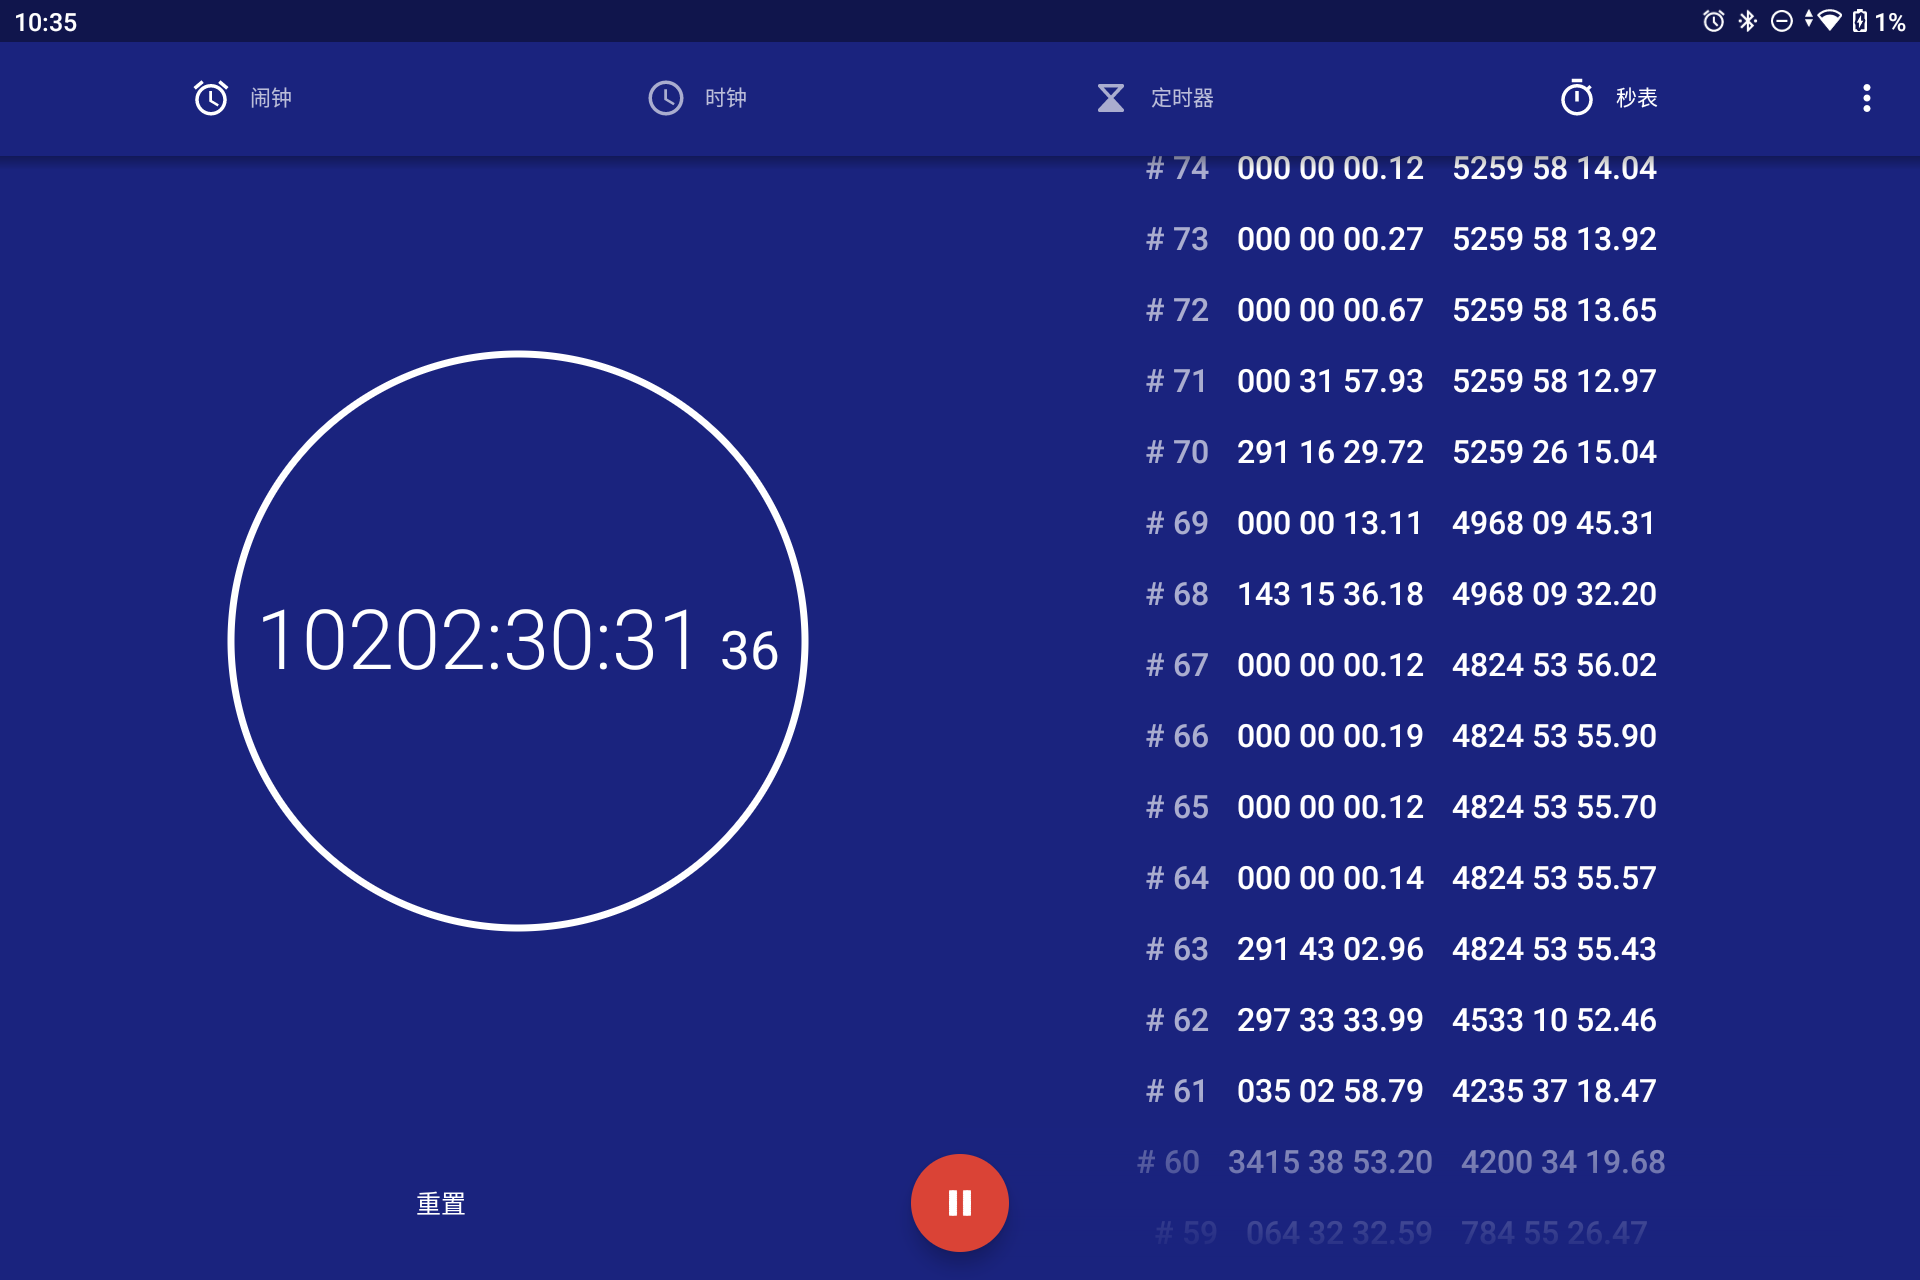1920x1280 pixels.
Task: Open the three-dot overflow menu
Action: pyautogui.click(x=1866, y=98)
